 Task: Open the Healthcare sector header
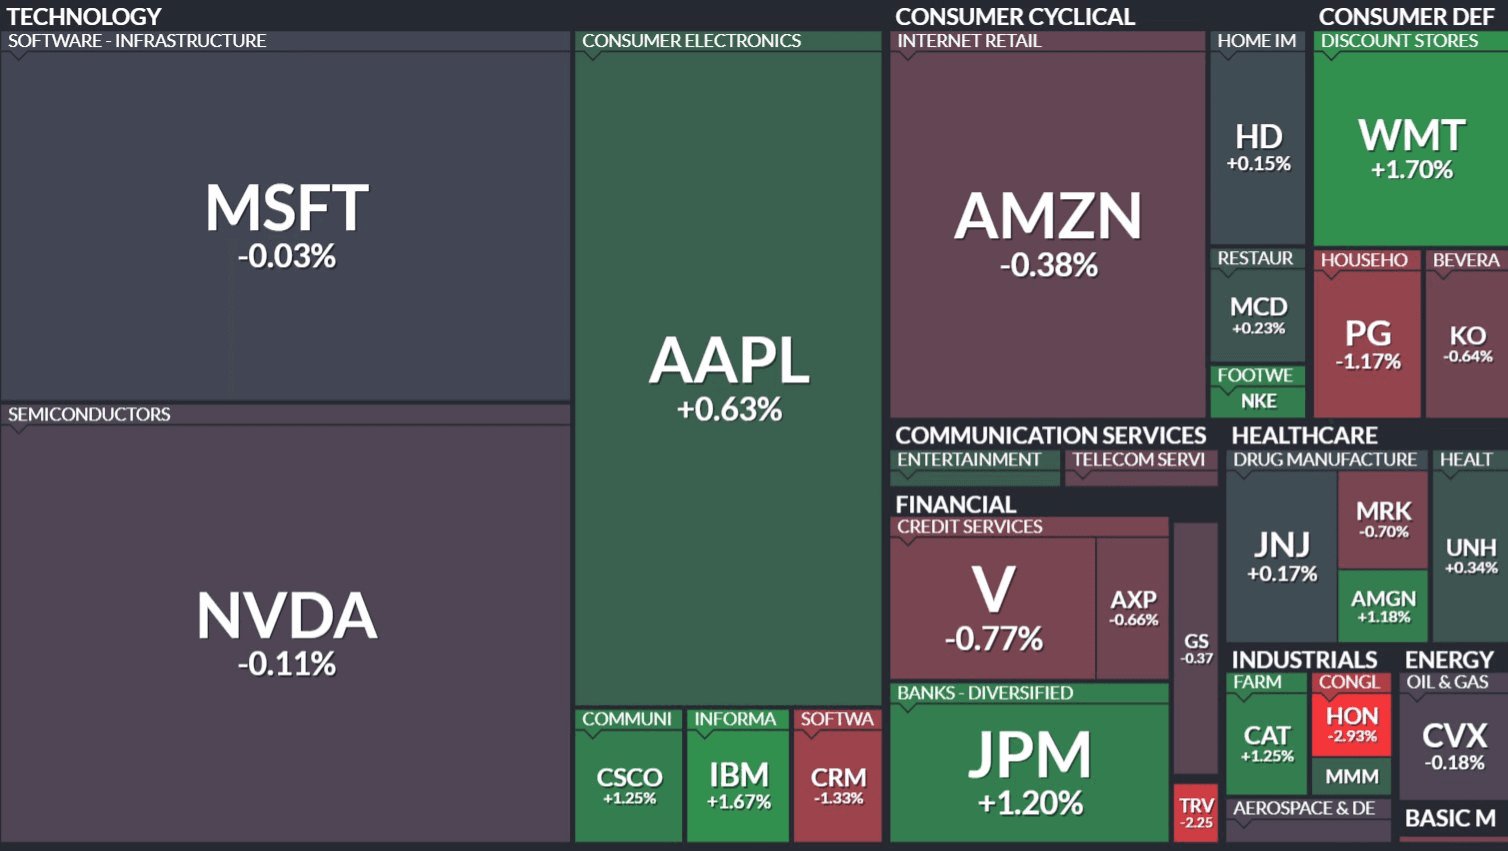coord(1304,435)
